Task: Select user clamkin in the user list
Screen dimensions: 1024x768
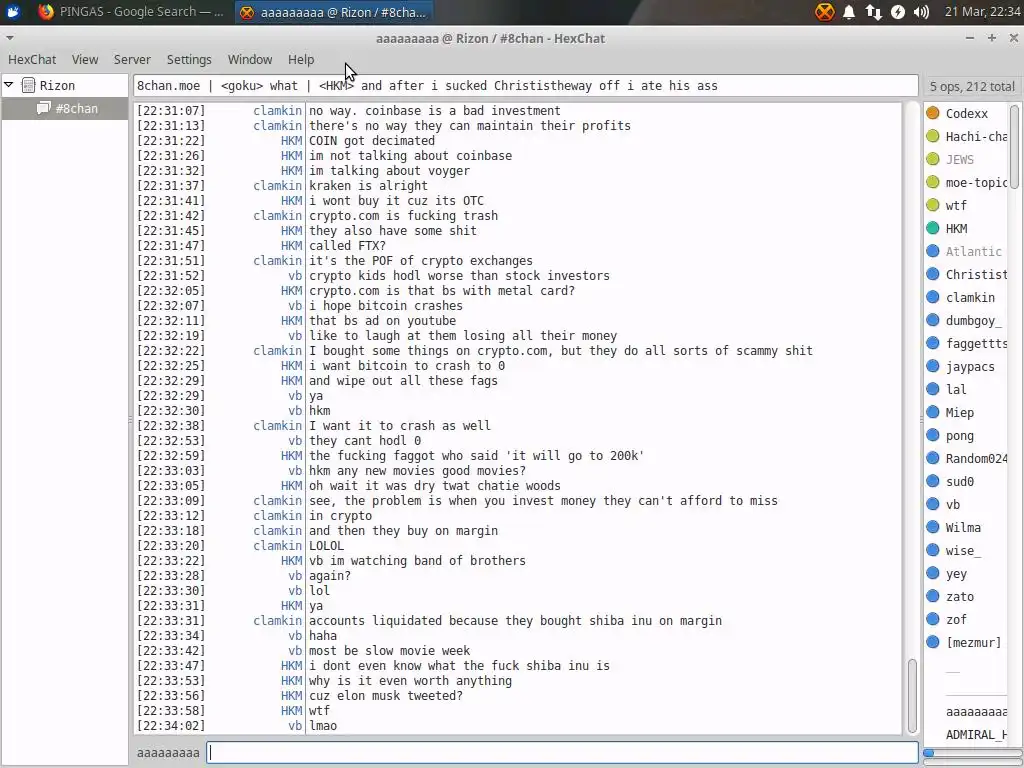Action: (x=970, y=298)
